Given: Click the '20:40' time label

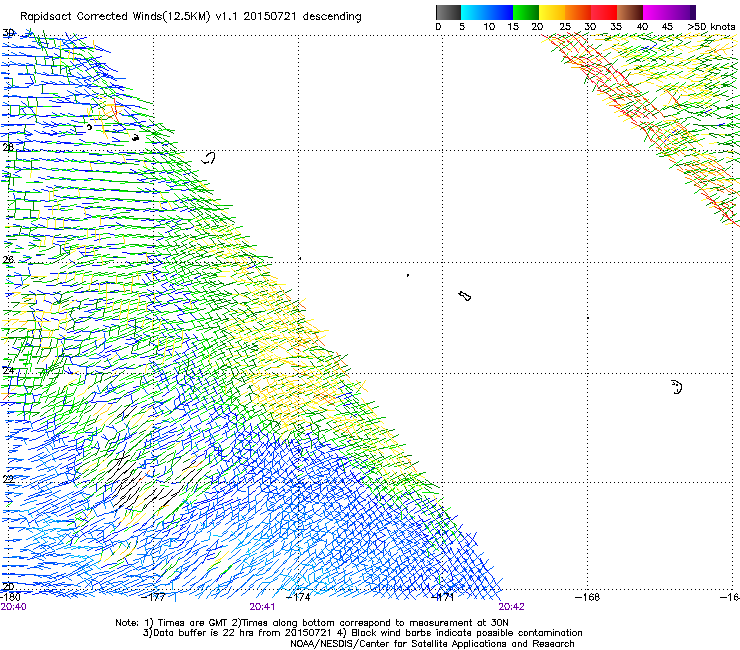Looking at the screenshot, I should 13,607.
